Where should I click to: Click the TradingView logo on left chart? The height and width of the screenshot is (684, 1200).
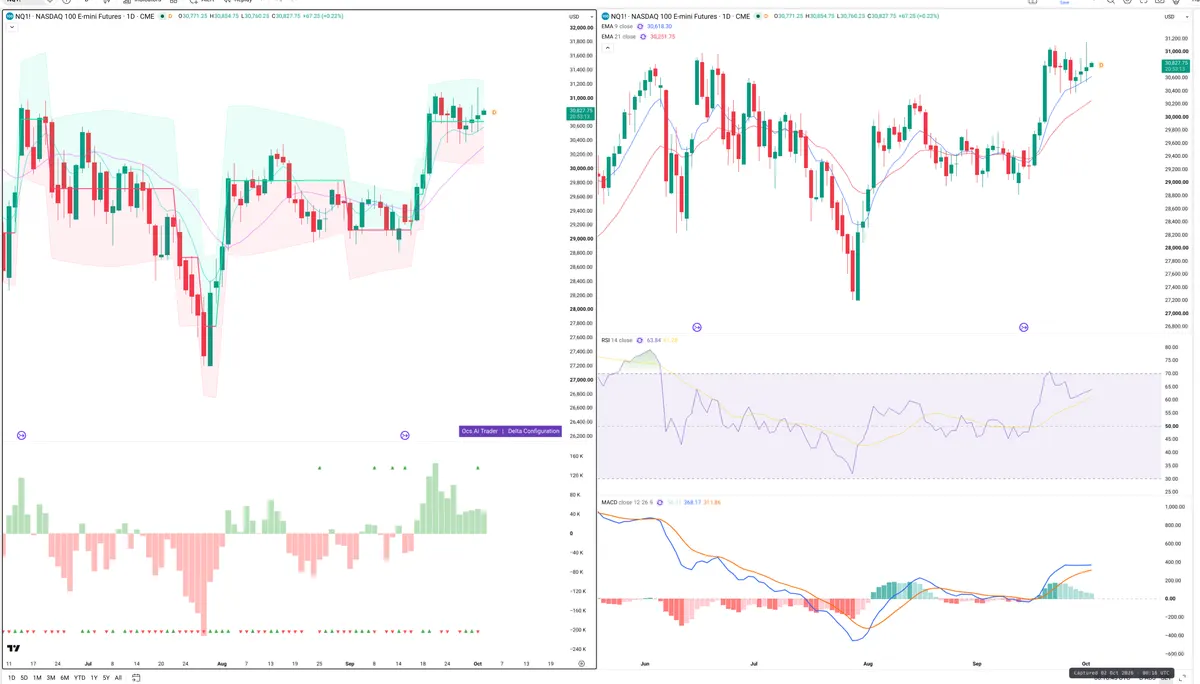coord(12,649)
